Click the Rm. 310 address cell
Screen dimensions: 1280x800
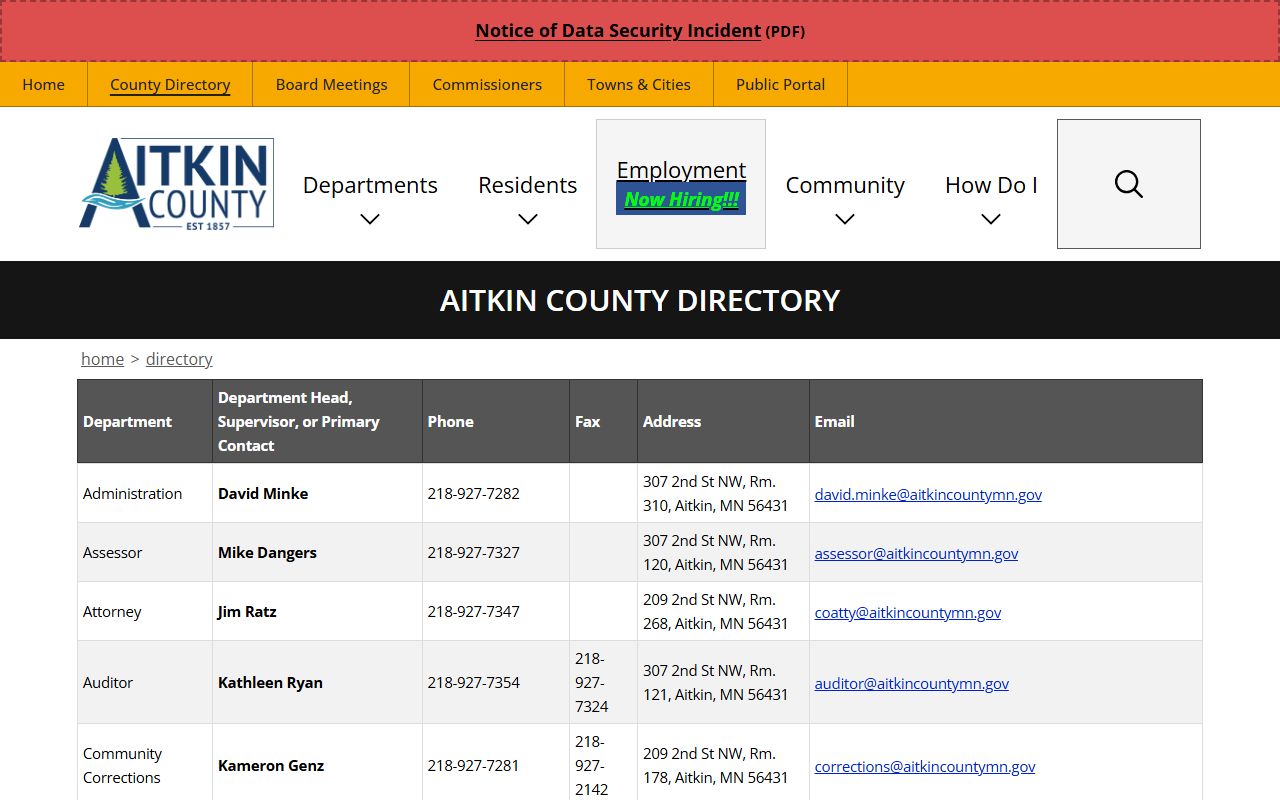pos(723,493)
